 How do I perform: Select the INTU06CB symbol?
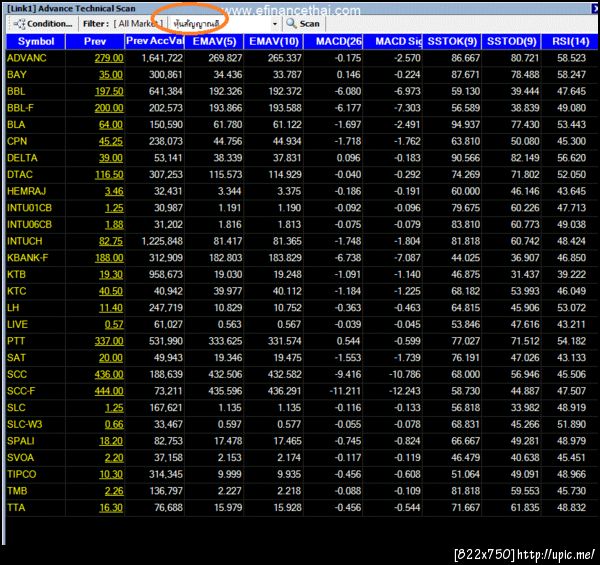coord(29,225)
